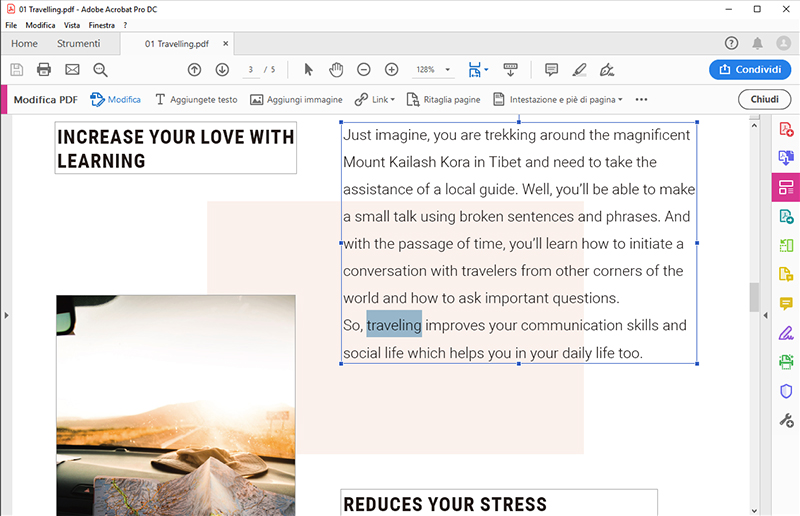
Task: Open the account profile icon
Action: tap(783, 43)
